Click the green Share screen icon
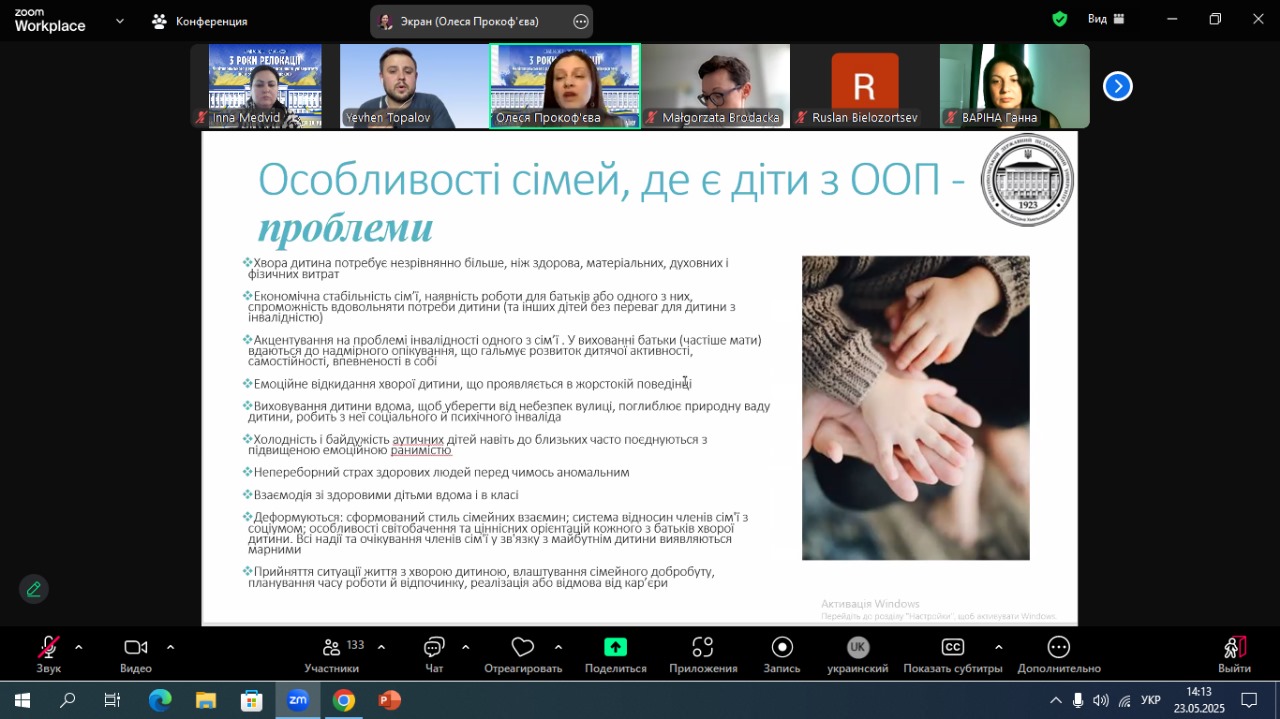 [x=615, y=647]
